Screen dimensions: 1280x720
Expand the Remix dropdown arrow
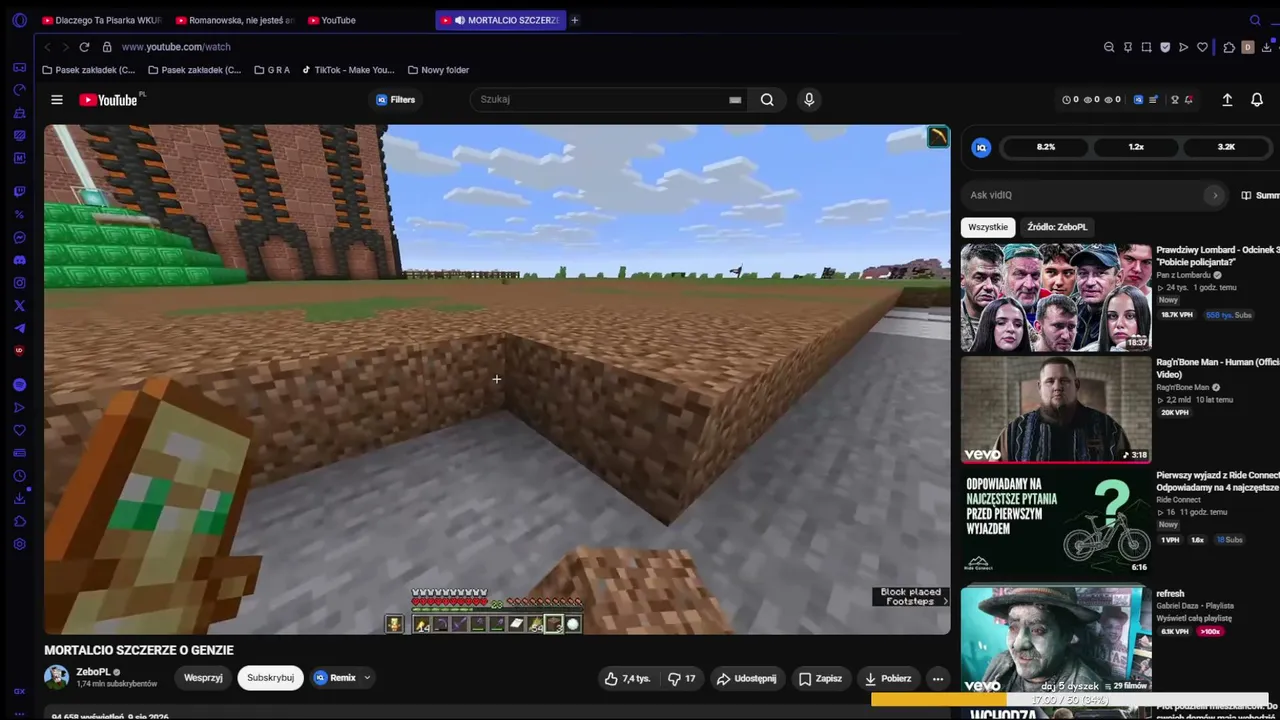click(367, 678)
